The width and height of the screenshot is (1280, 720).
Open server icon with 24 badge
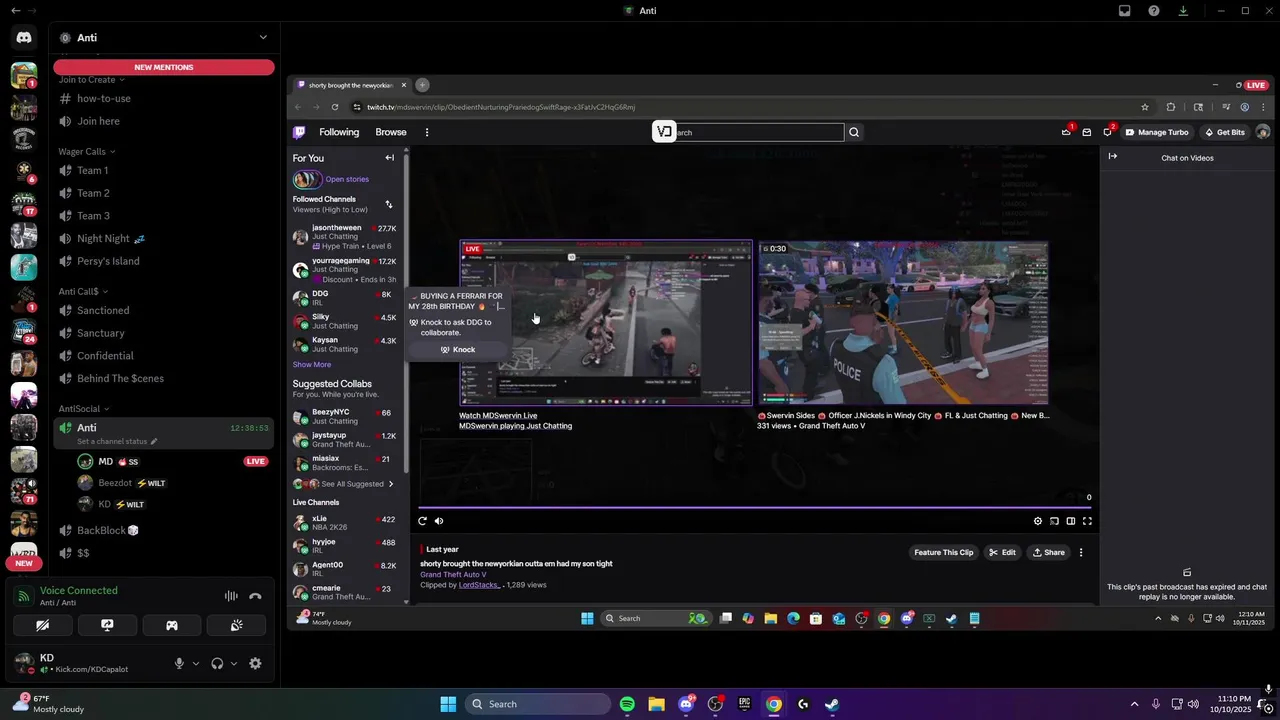[24, 332]
